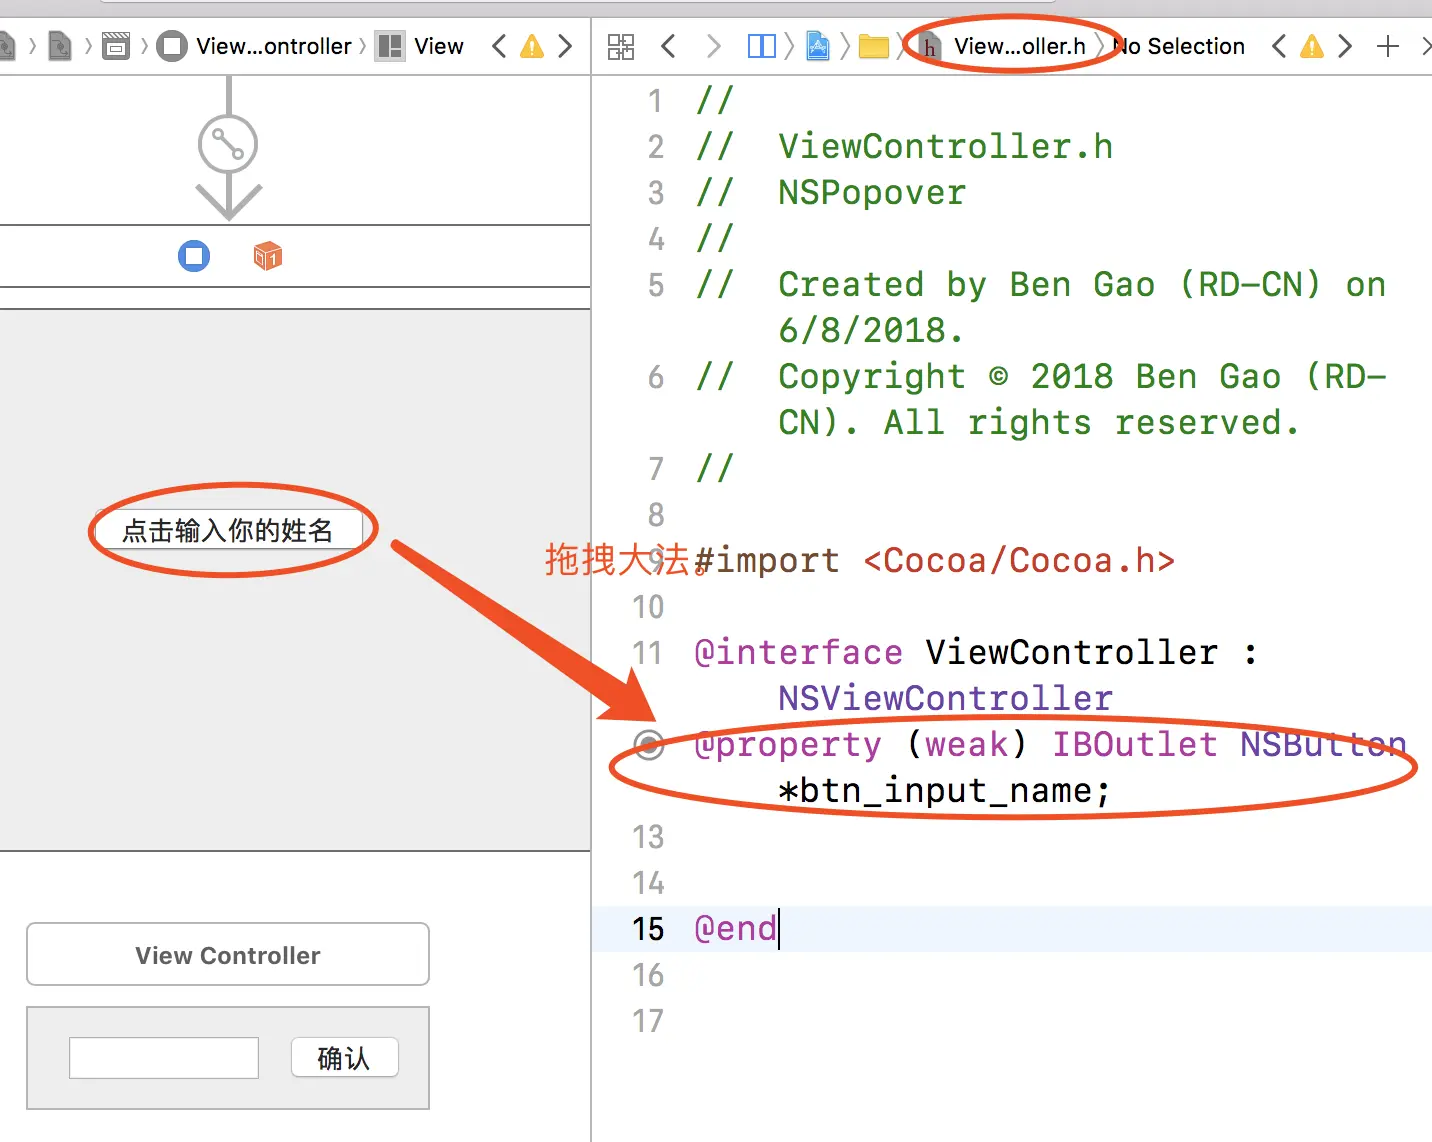
Task: Go to next issue in storyboard editor
Action: [565, 46]
